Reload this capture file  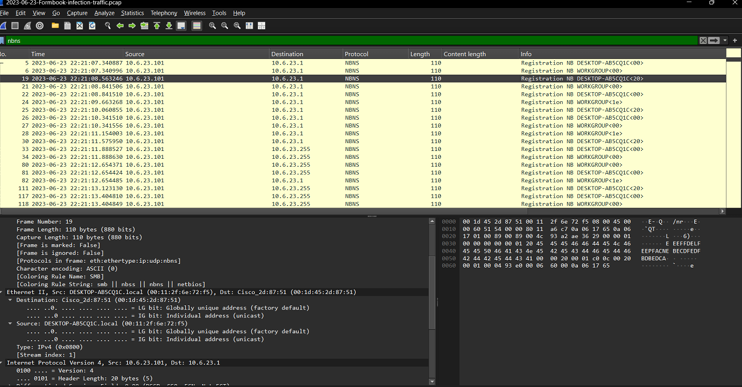tap(92, 26)
